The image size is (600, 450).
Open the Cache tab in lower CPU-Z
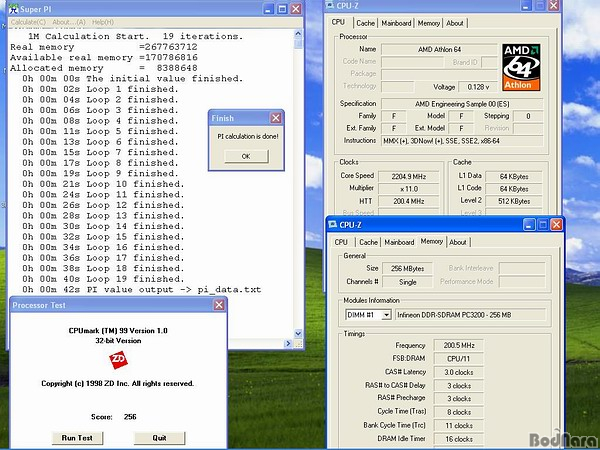(368, 242)
